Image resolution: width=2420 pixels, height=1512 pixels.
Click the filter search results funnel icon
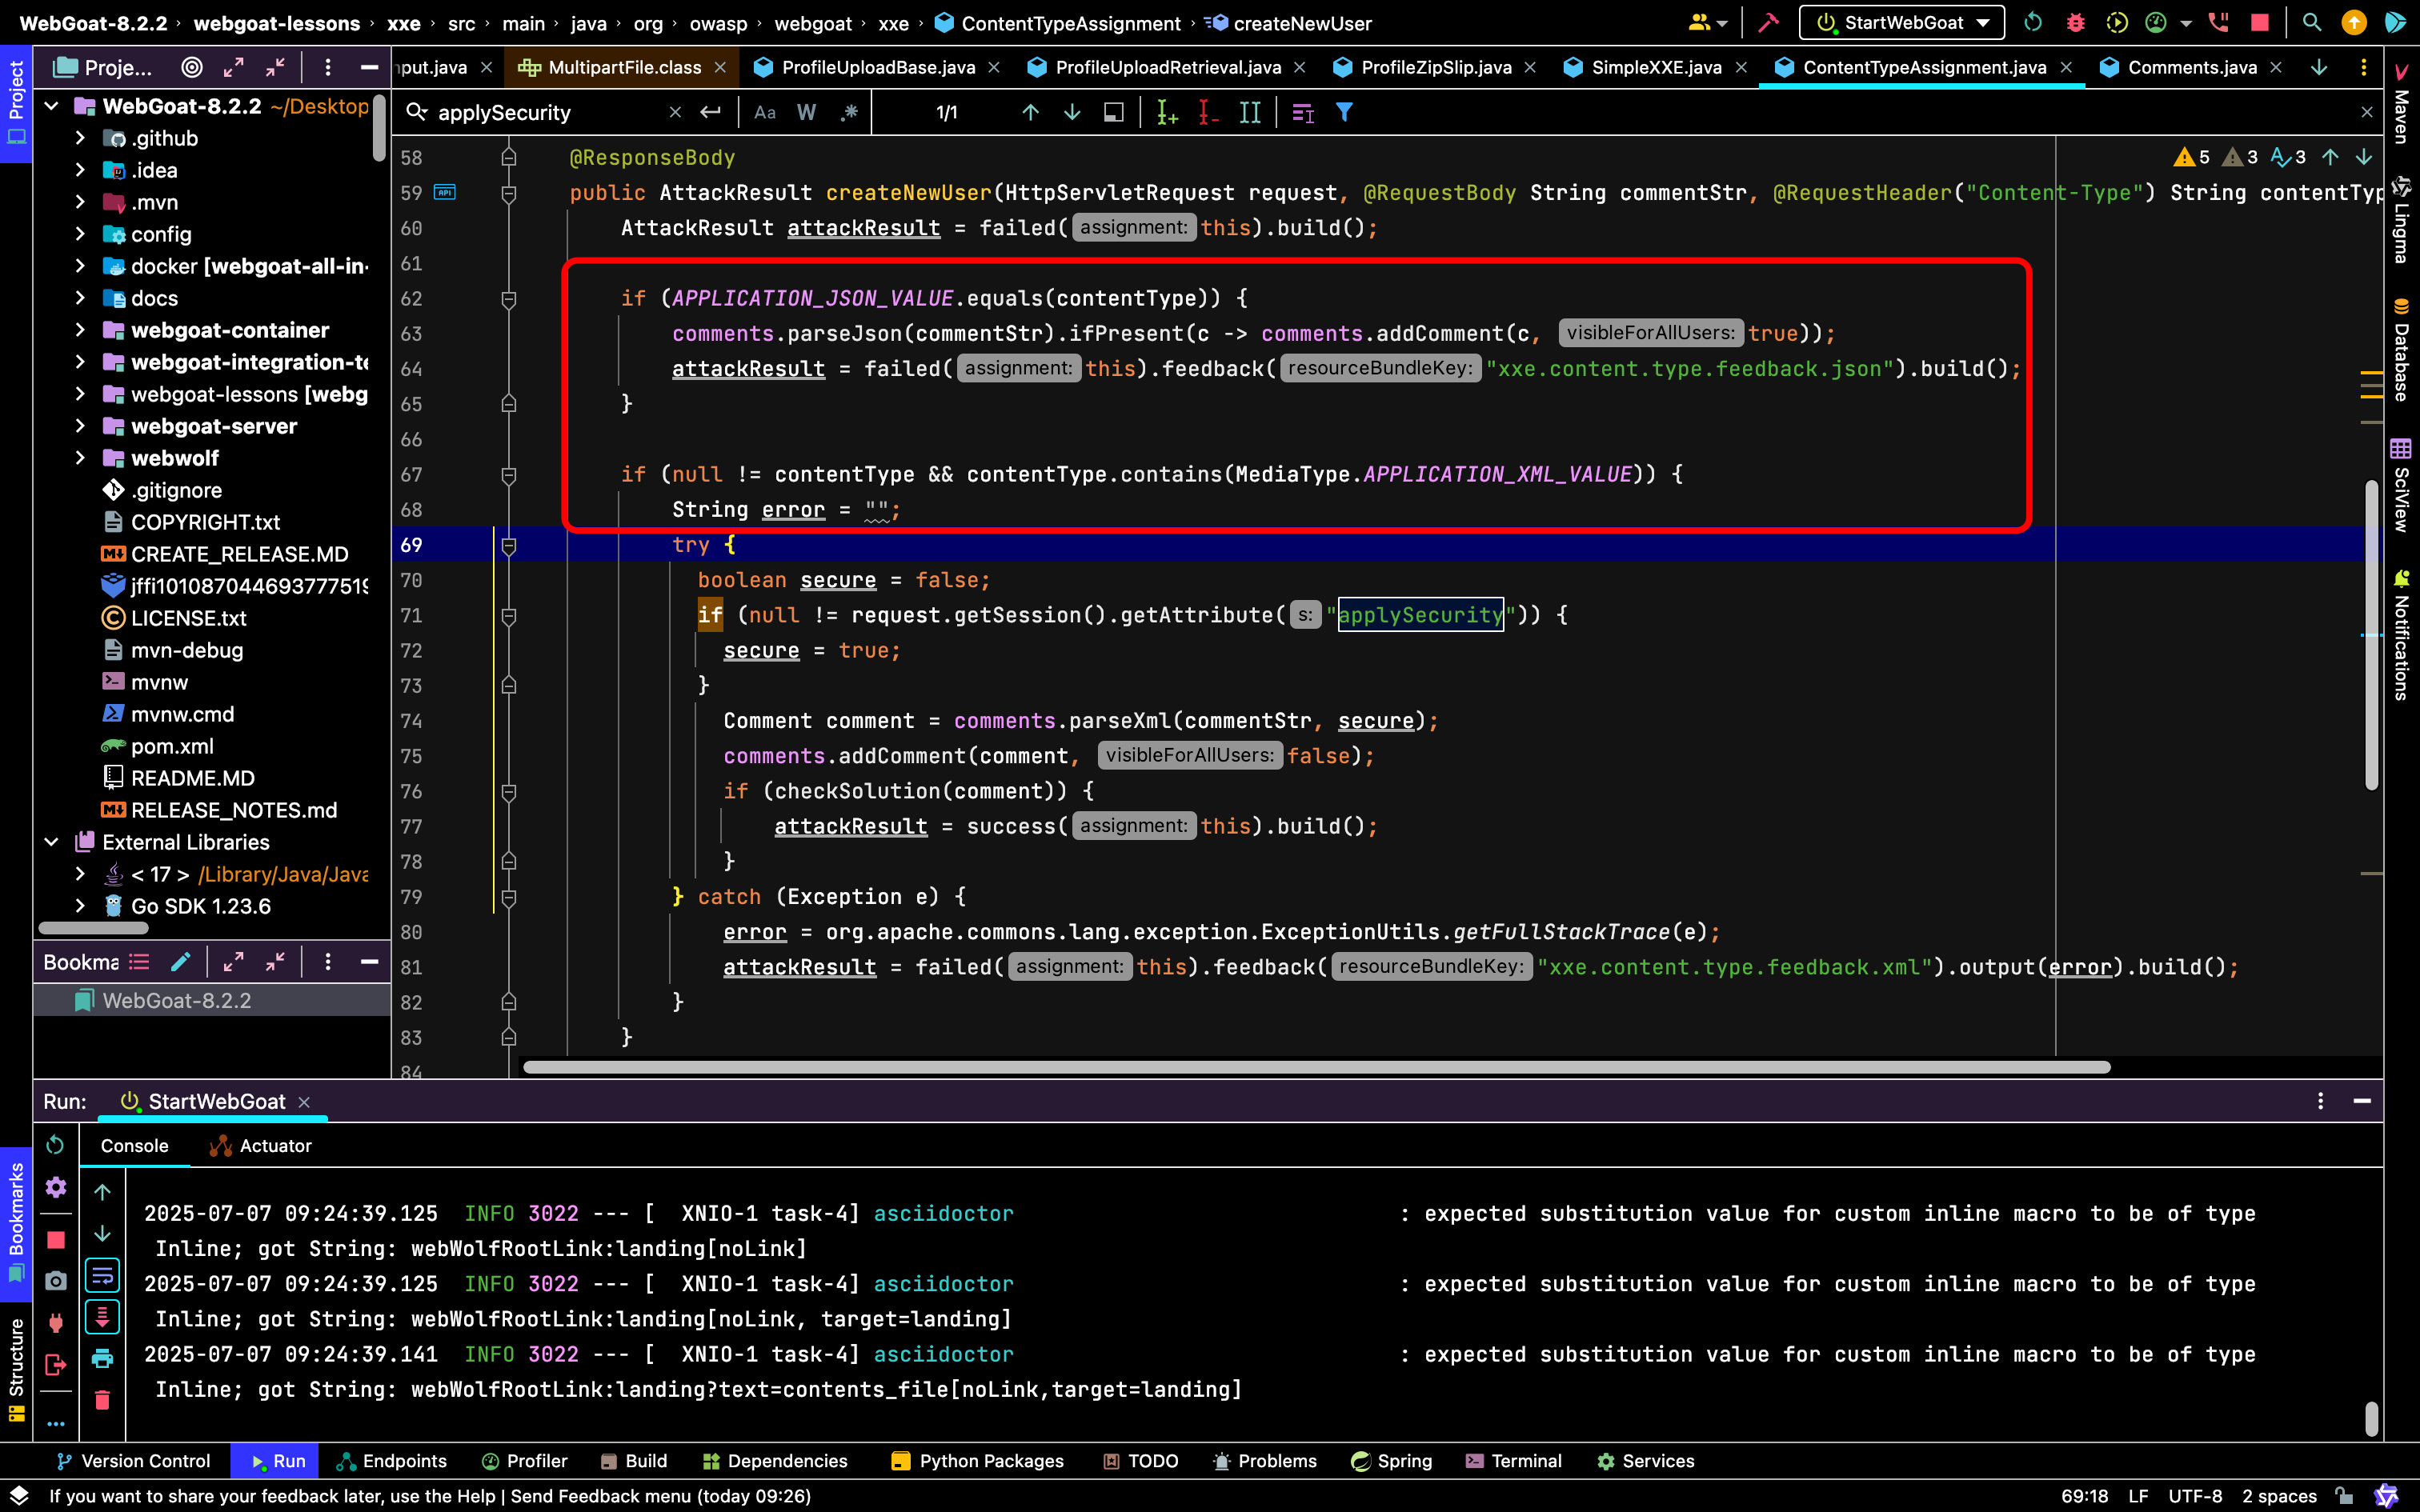click(1344, 113)
